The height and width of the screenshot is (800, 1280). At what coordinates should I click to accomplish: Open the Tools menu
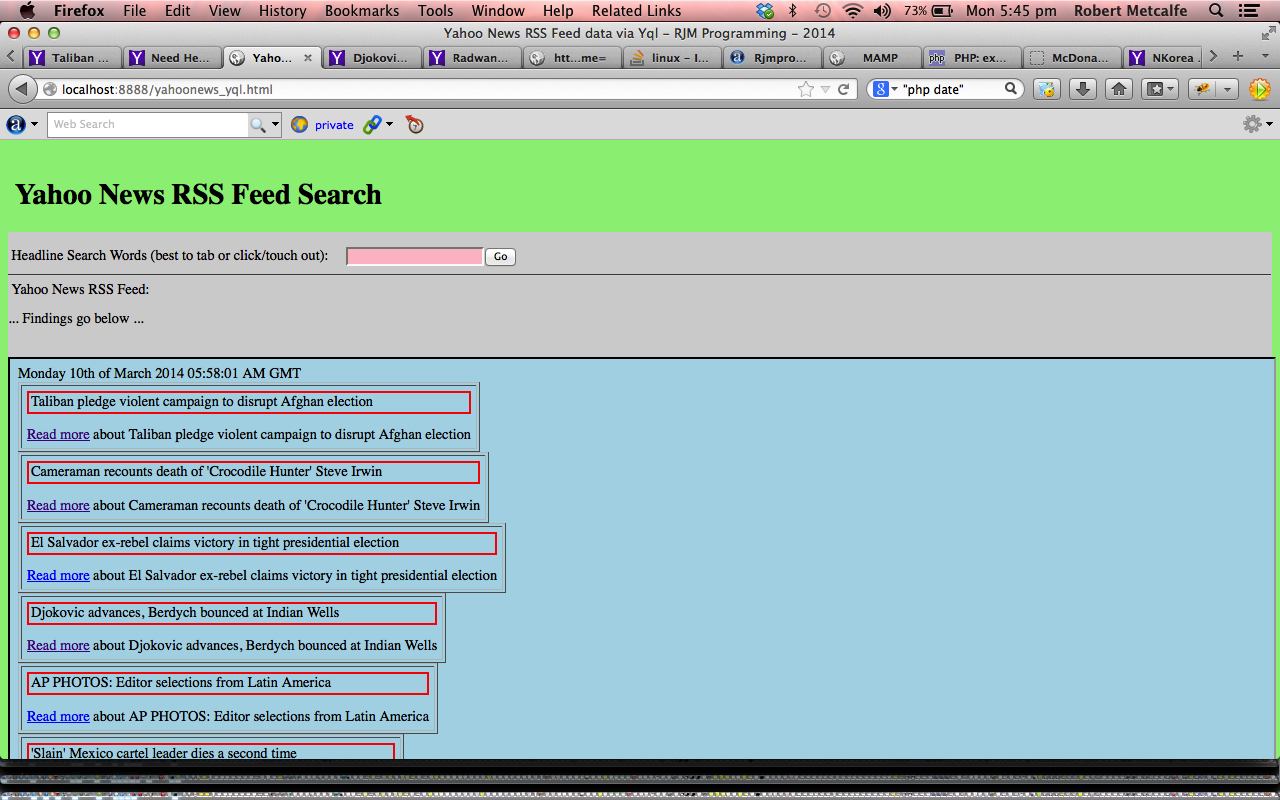435,11
